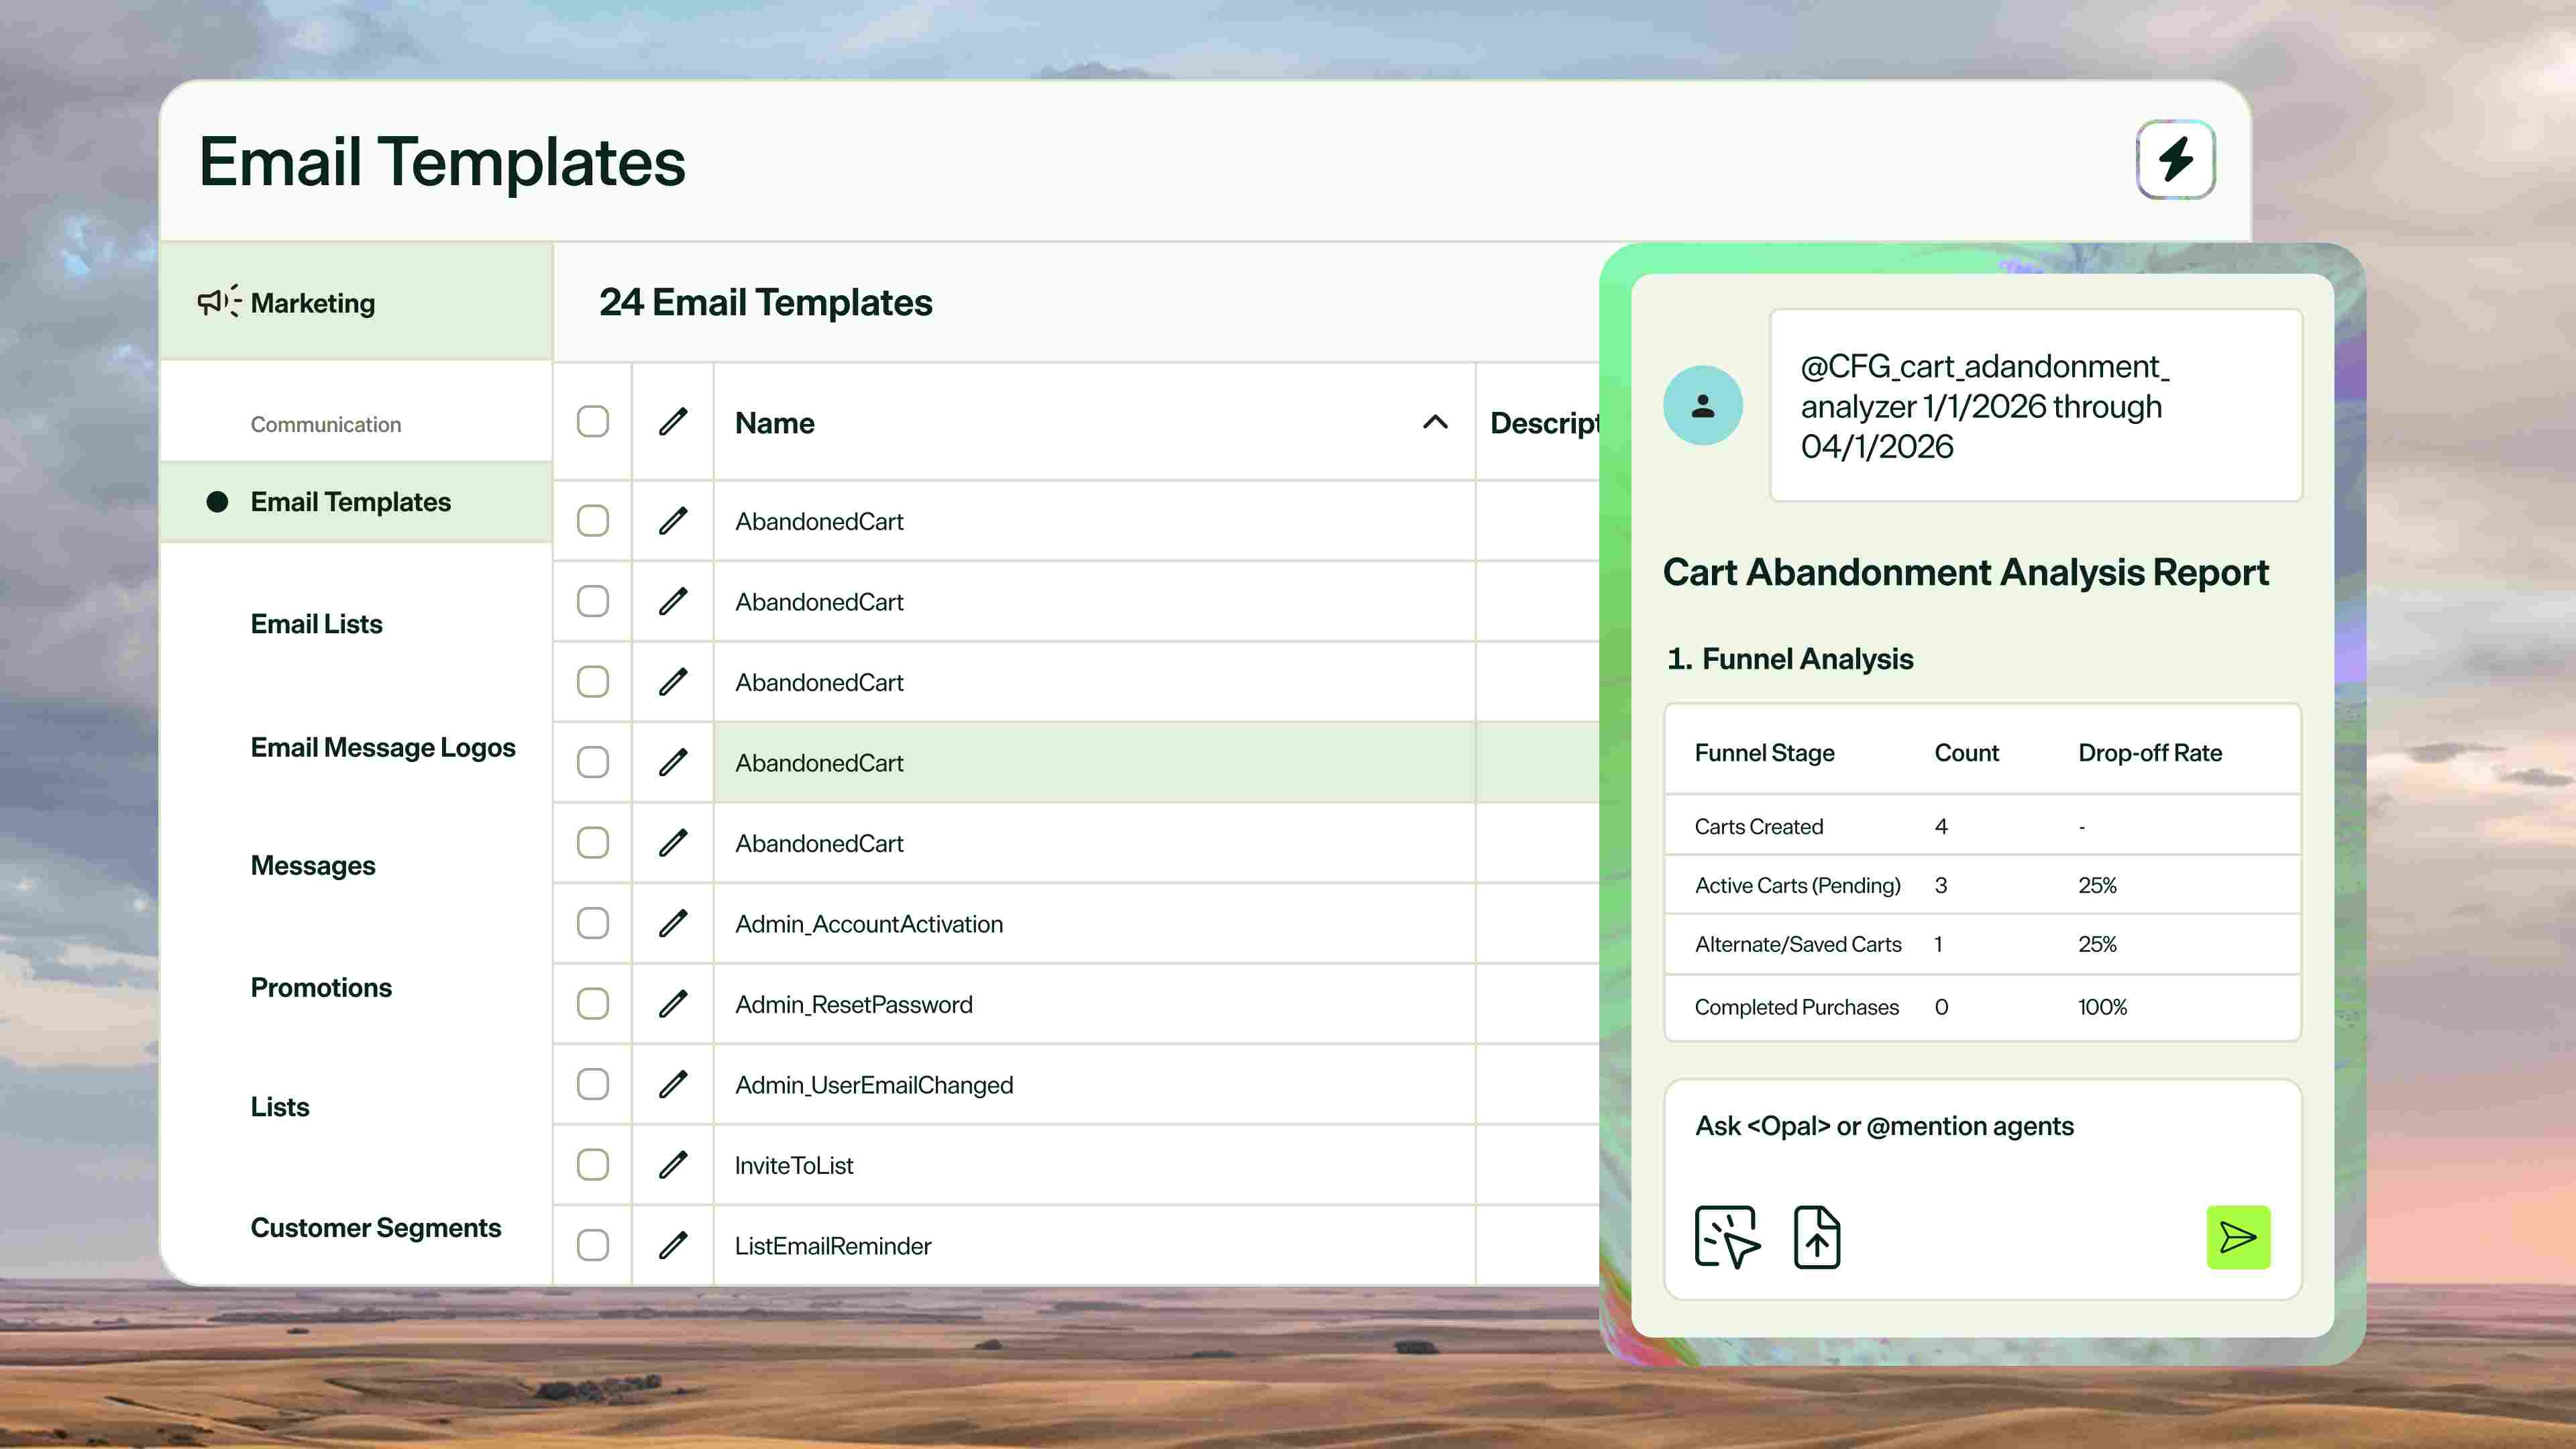Open the InviteToList template

pyautogui.click(x=794, y=1165)
